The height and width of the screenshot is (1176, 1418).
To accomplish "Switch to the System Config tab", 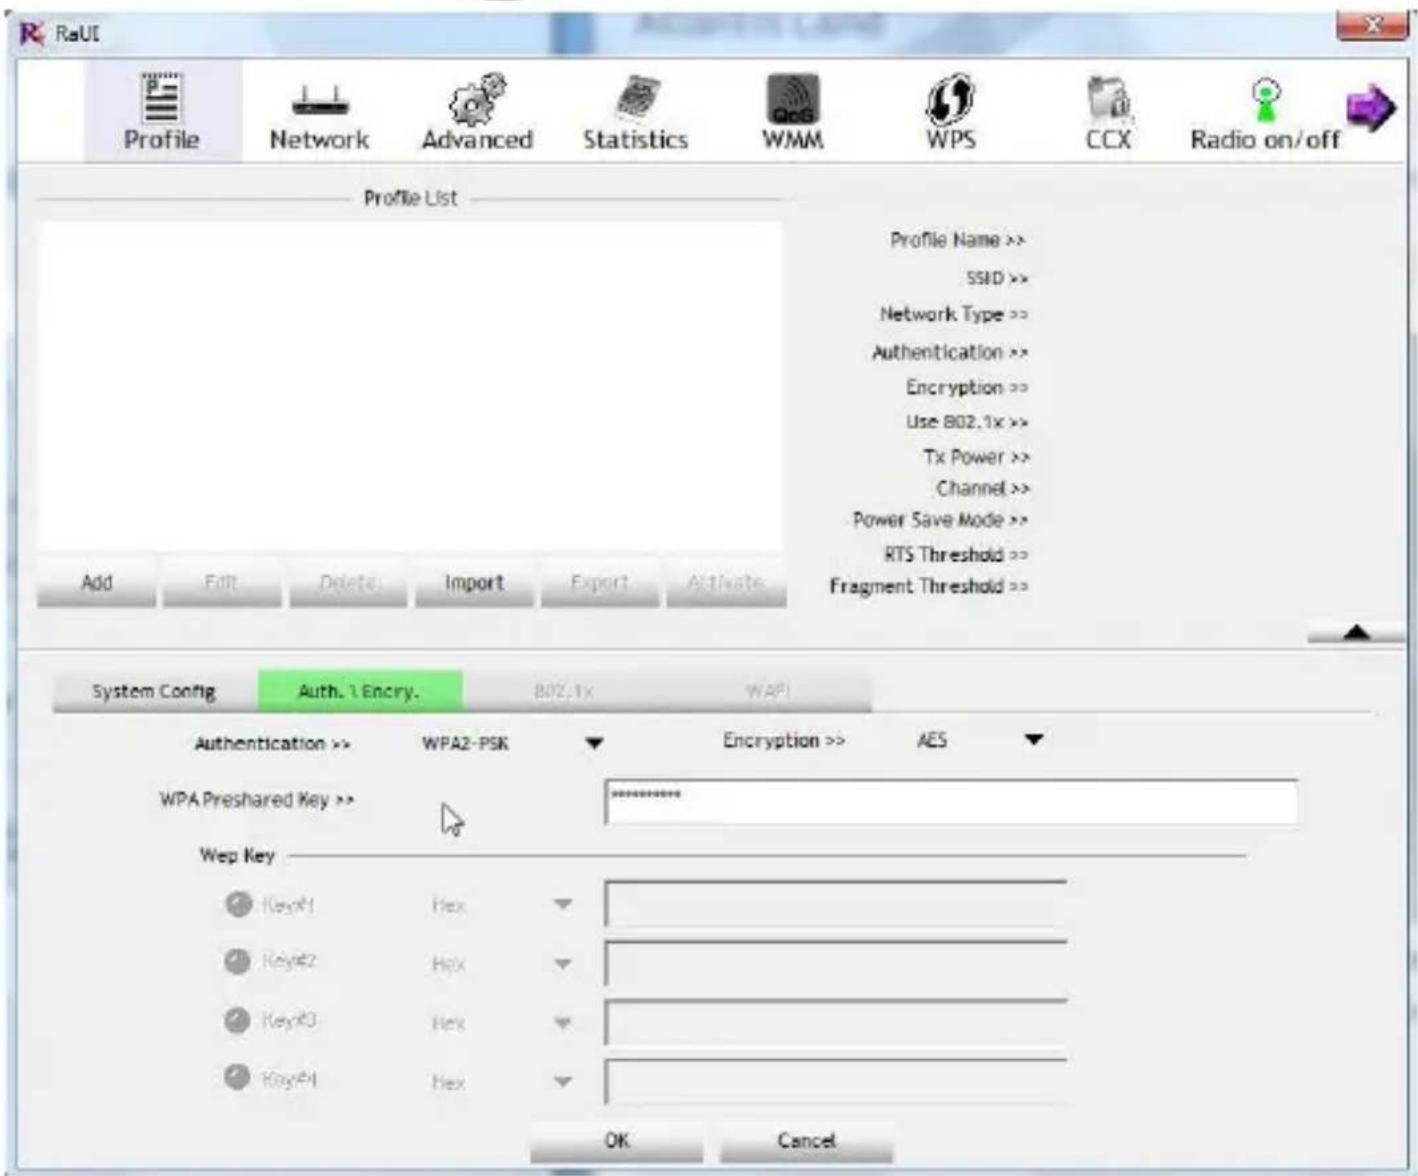I will pyautogui.click(x=154, y=691).
